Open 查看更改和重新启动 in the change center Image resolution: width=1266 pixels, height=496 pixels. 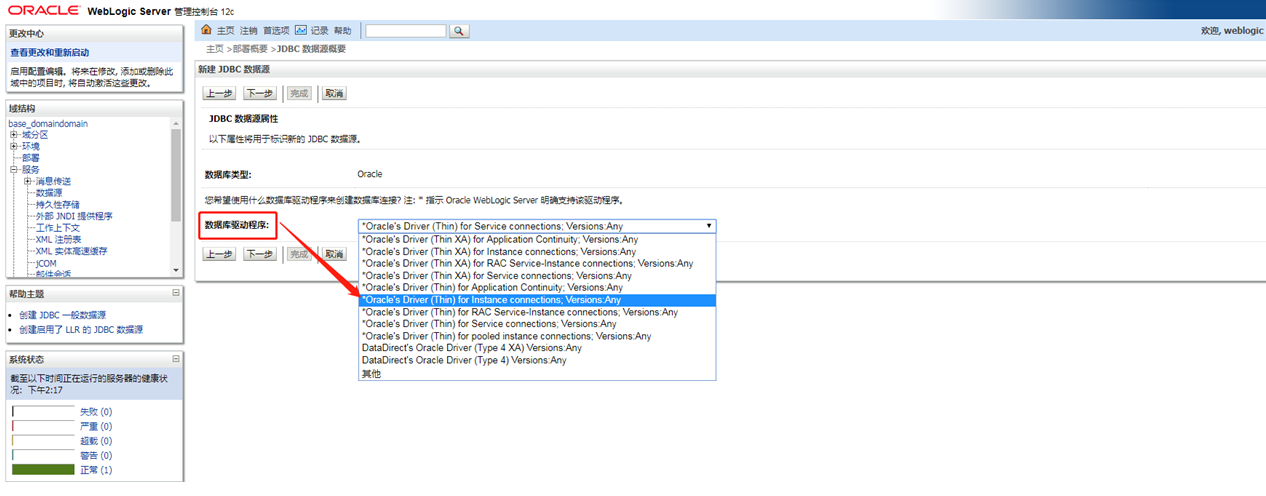[50, 52]
